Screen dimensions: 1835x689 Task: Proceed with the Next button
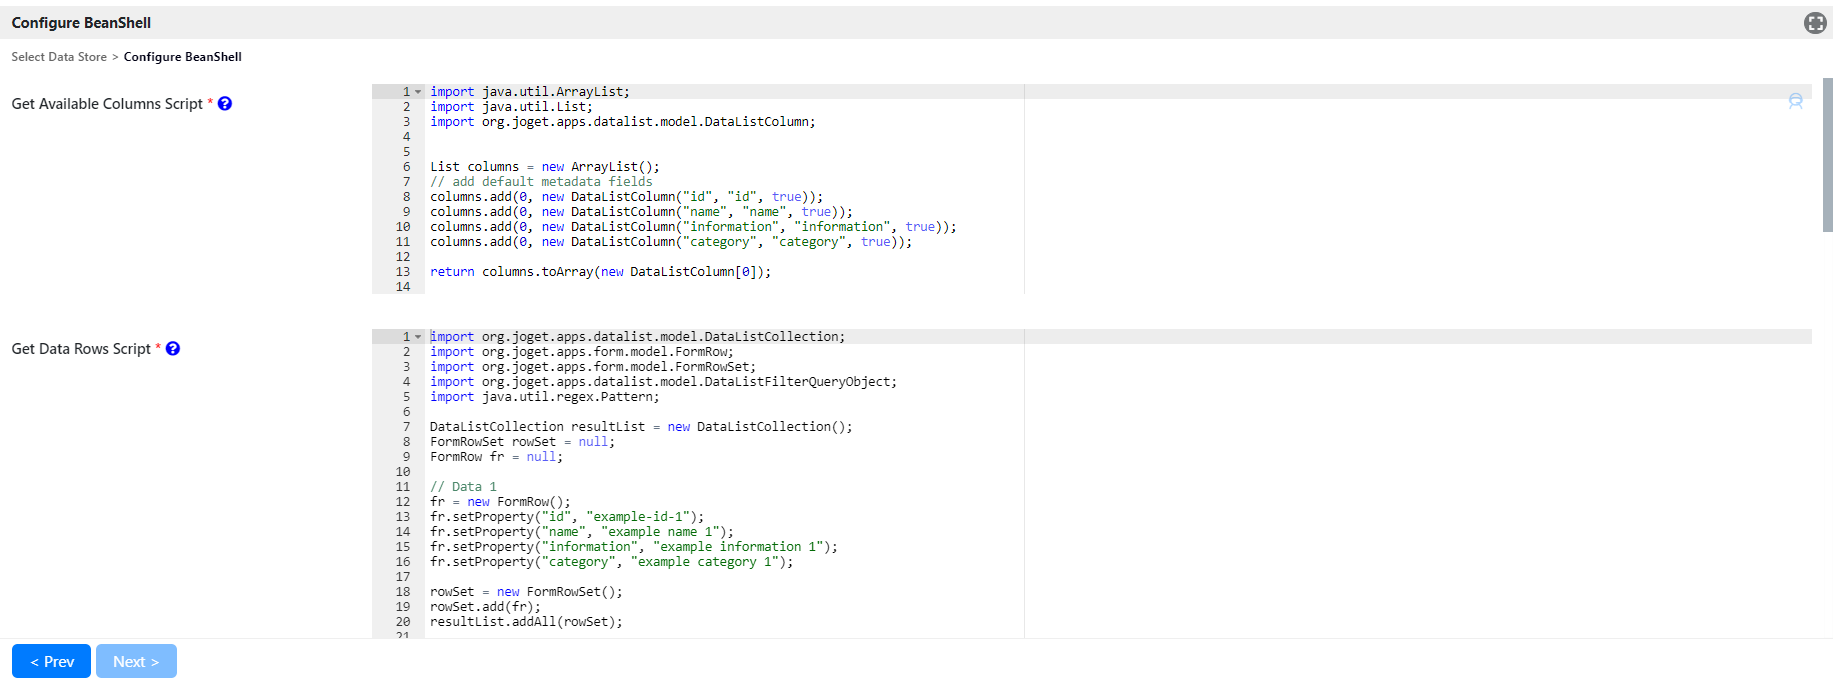click(136, 661)
